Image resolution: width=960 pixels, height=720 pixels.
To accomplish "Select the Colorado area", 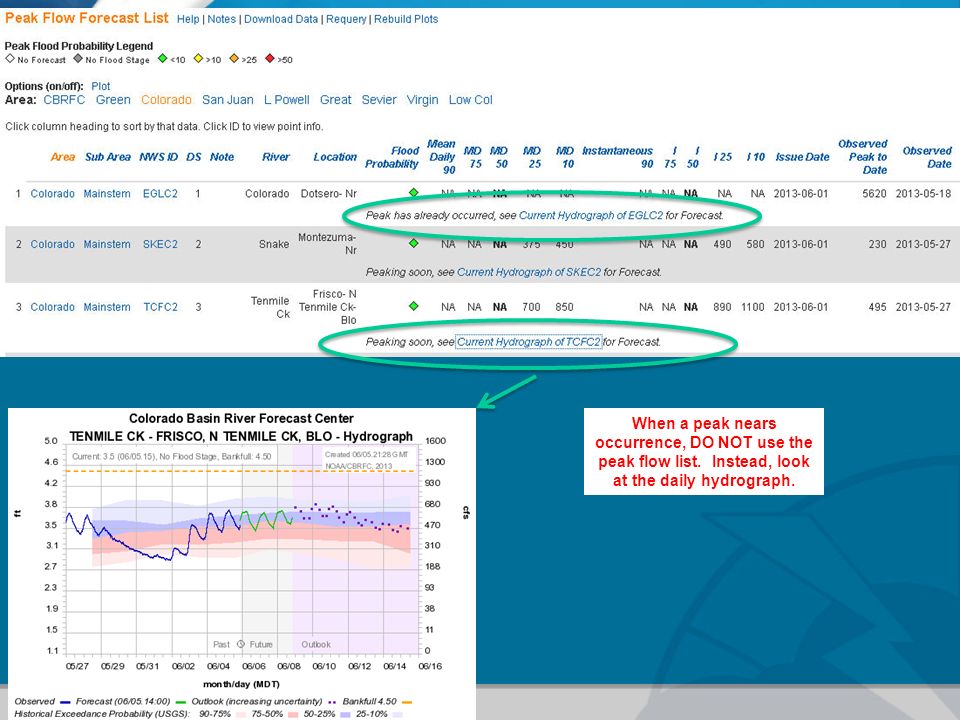I will pos(167,100).
